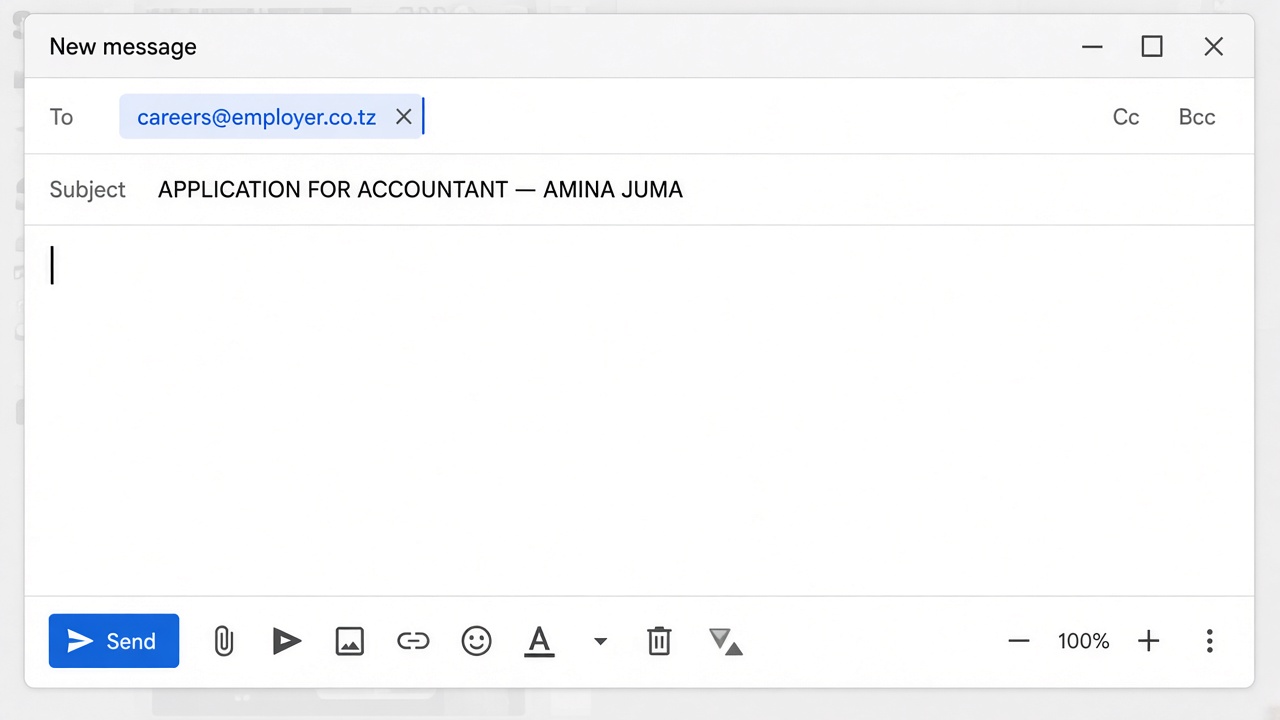Viewport: 1280px width, 720px height.
Task: Close the New message window
Action: [x=1214, y=47]
